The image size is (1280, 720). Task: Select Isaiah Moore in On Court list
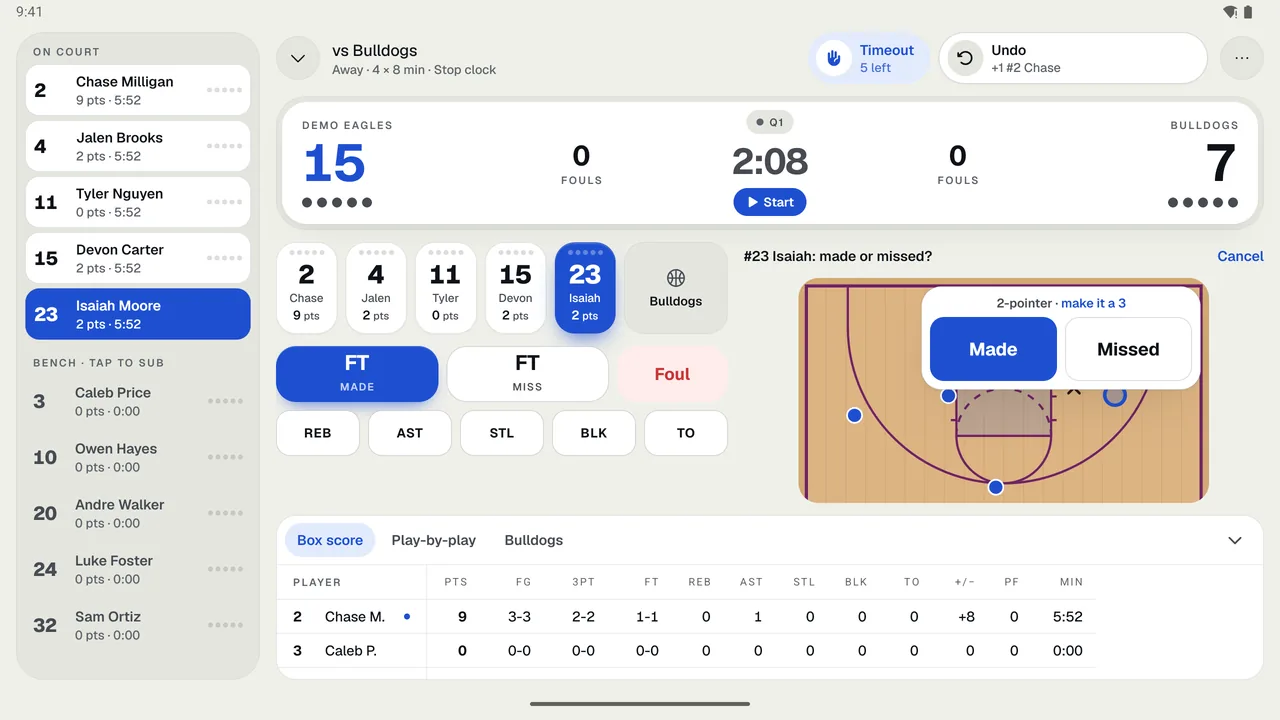coord(138,314)
